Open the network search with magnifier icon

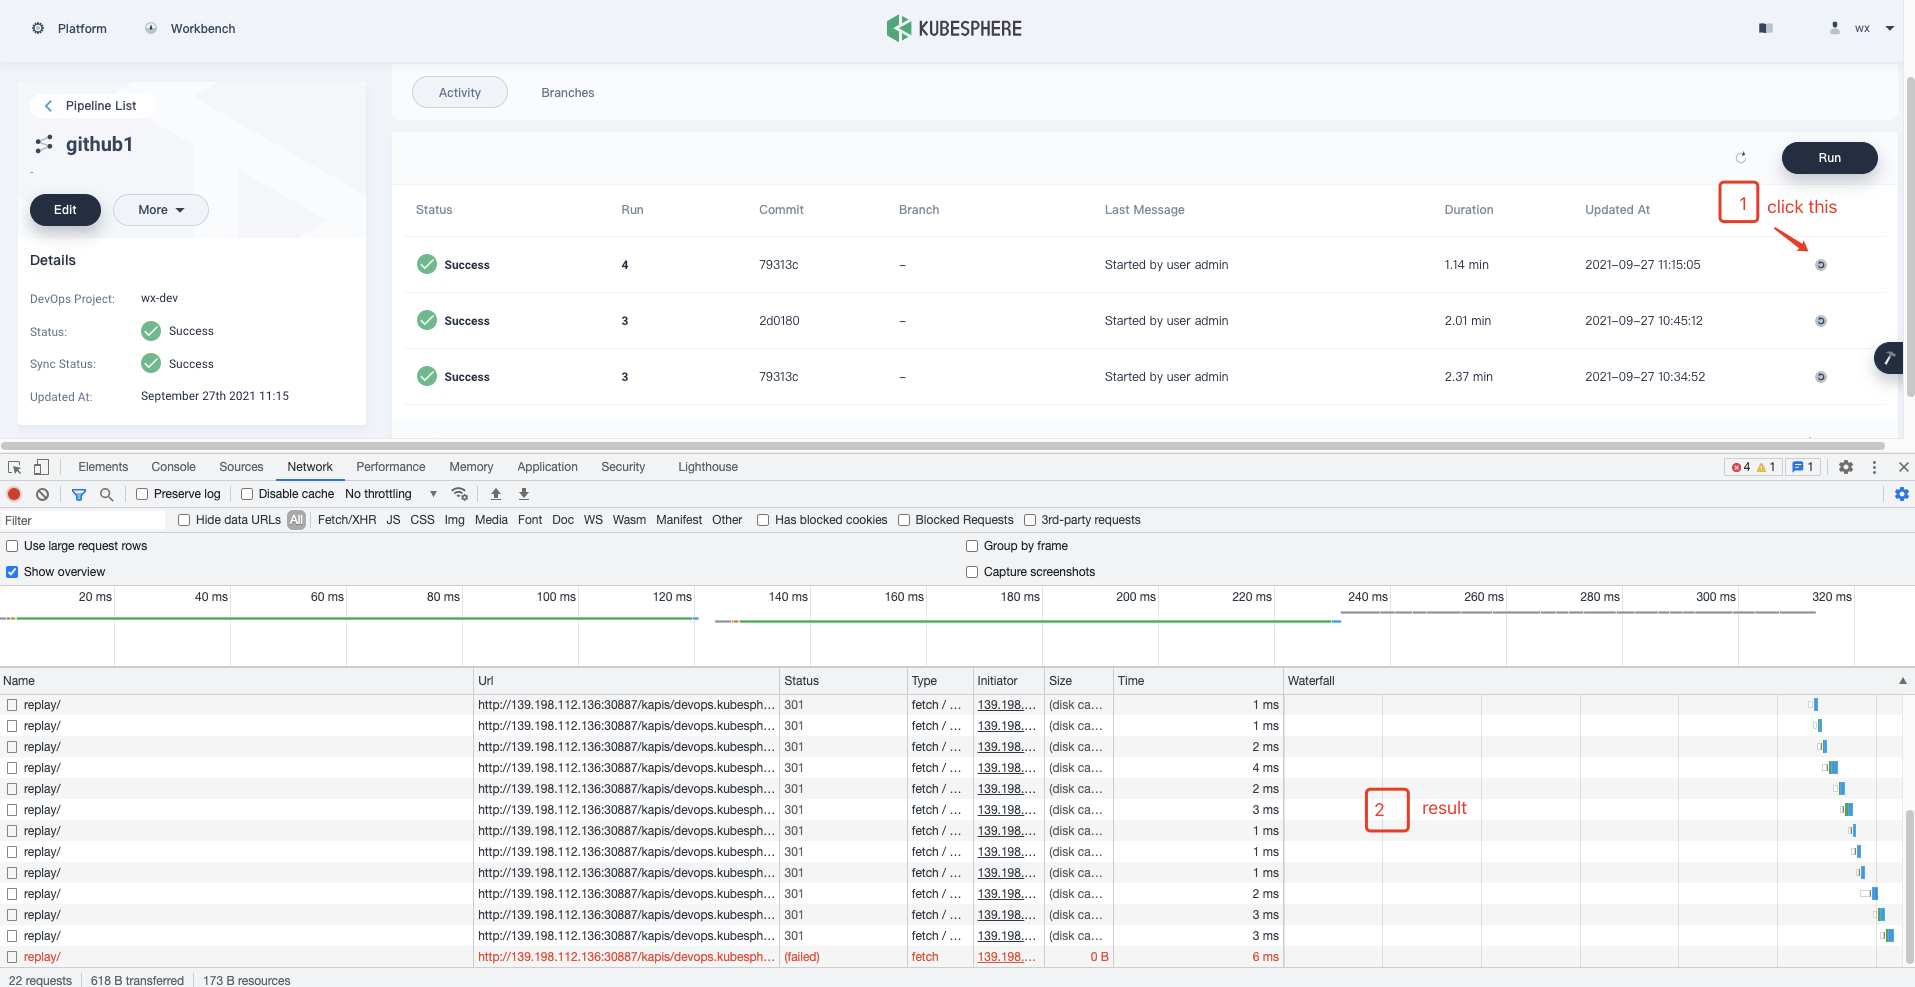tap(106, 493)
